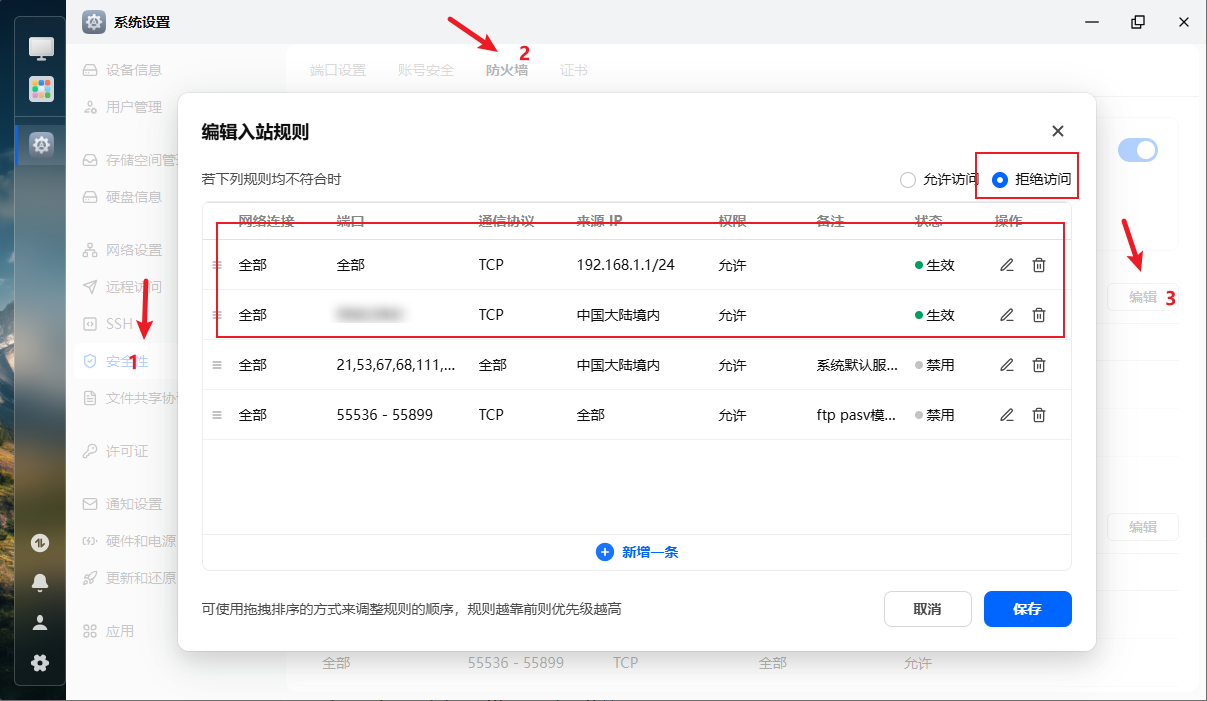This screenshot has width=1207, height=701.
Task: Open user profile icon in dock
Action: 40,623
